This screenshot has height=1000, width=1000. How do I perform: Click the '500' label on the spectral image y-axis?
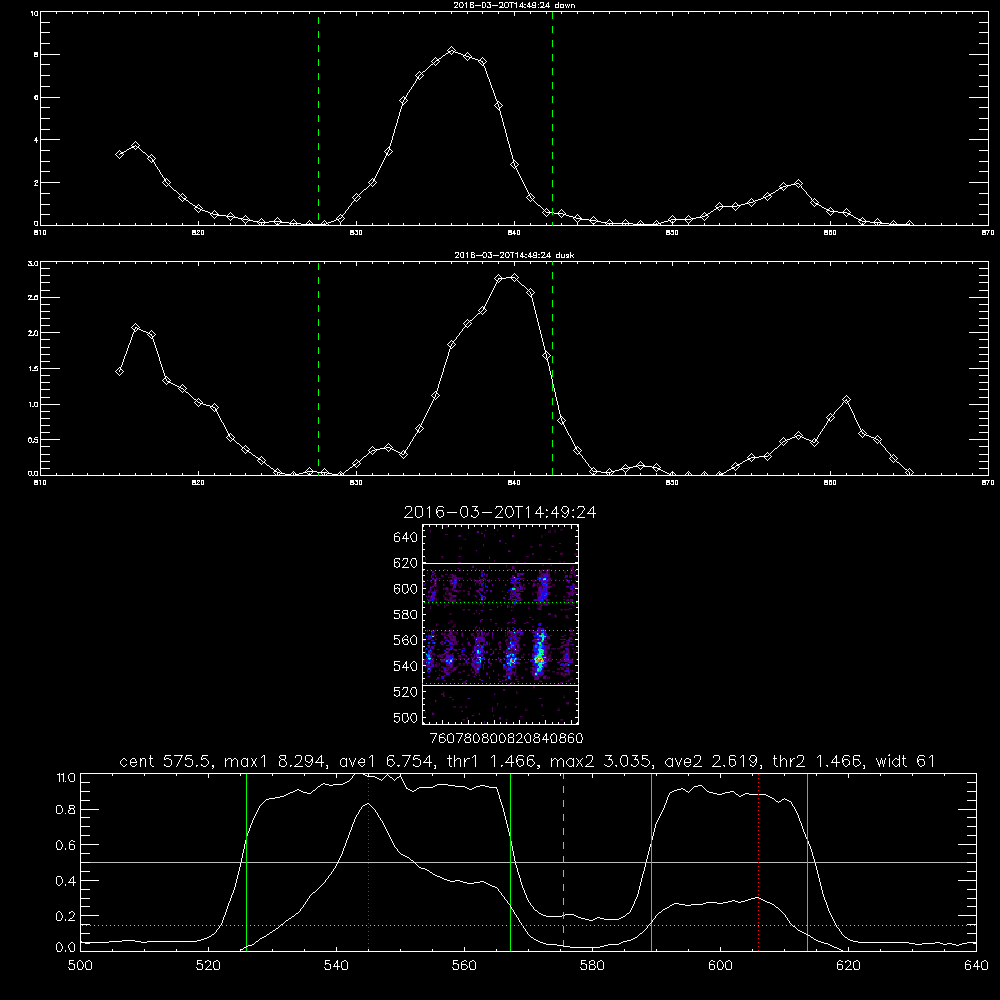pyautogui.click(x=406, y=718)
